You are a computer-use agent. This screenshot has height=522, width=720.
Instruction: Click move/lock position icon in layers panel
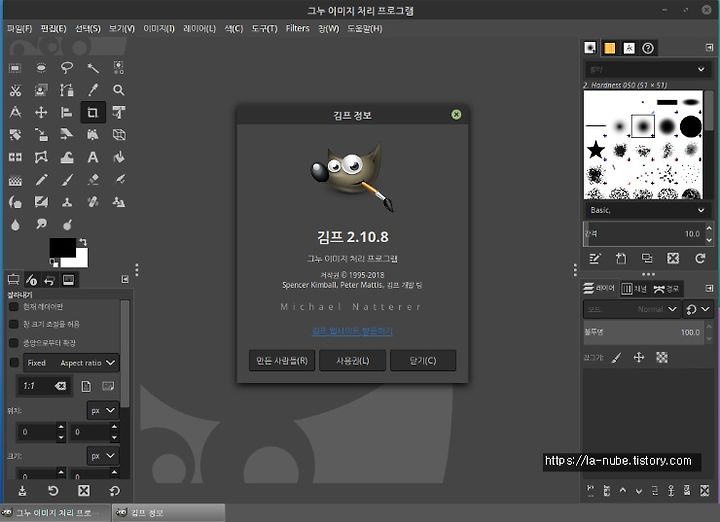click(639, 357)
